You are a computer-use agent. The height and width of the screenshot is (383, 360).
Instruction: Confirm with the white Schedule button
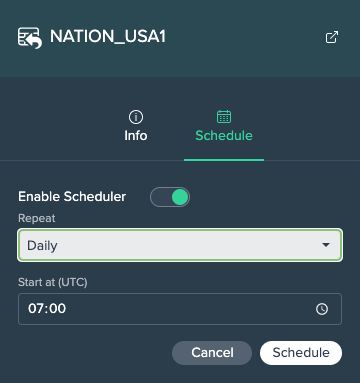(301, 353)
